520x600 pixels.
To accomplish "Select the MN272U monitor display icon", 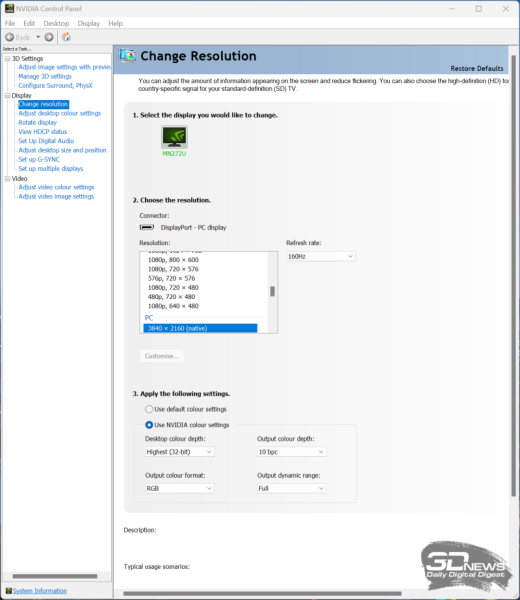I will coord(174,137).
